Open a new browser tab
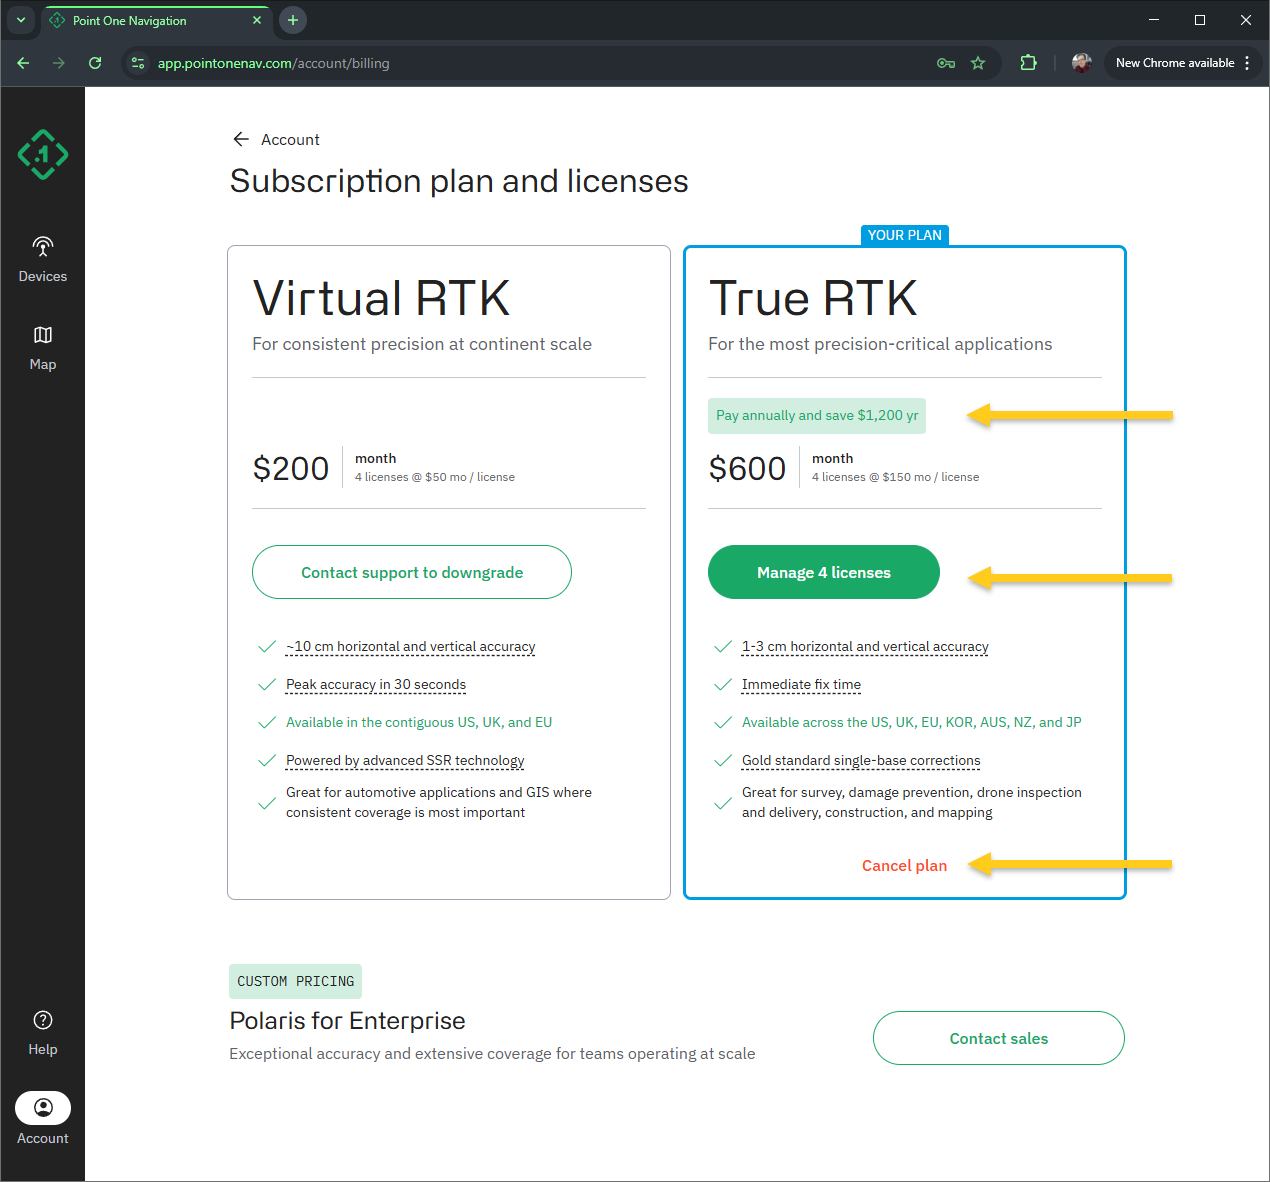The height and width of the screenshot is (1182, 1270). coord(293,20)
